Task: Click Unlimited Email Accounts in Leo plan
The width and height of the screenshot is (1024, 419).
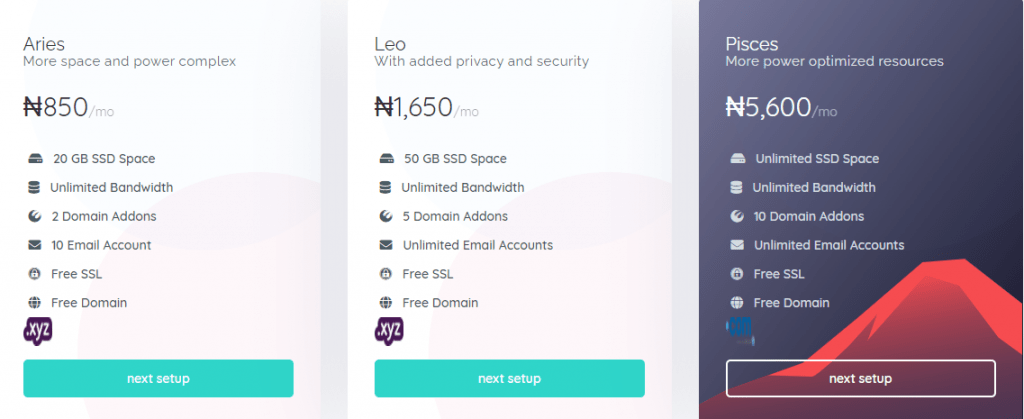Action: tap(478, 245)
